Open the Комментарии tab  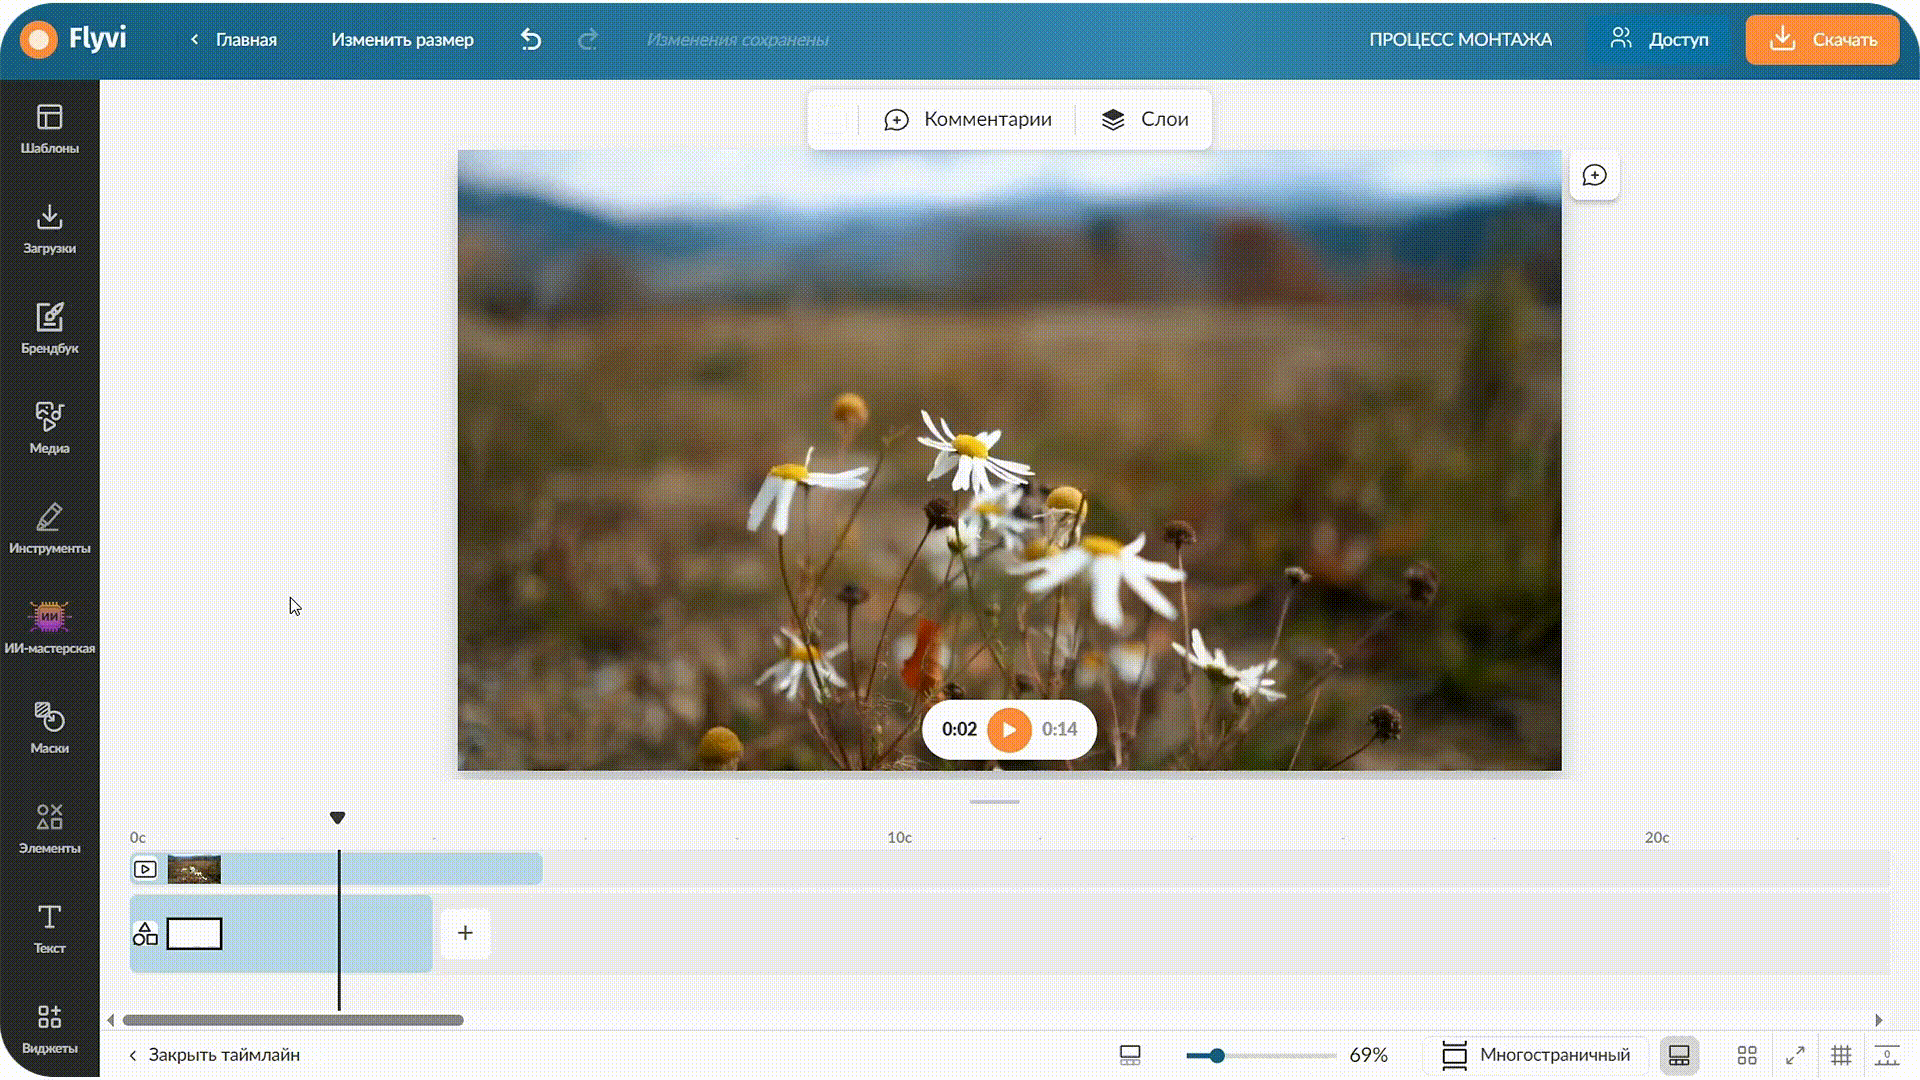(967, 119)
